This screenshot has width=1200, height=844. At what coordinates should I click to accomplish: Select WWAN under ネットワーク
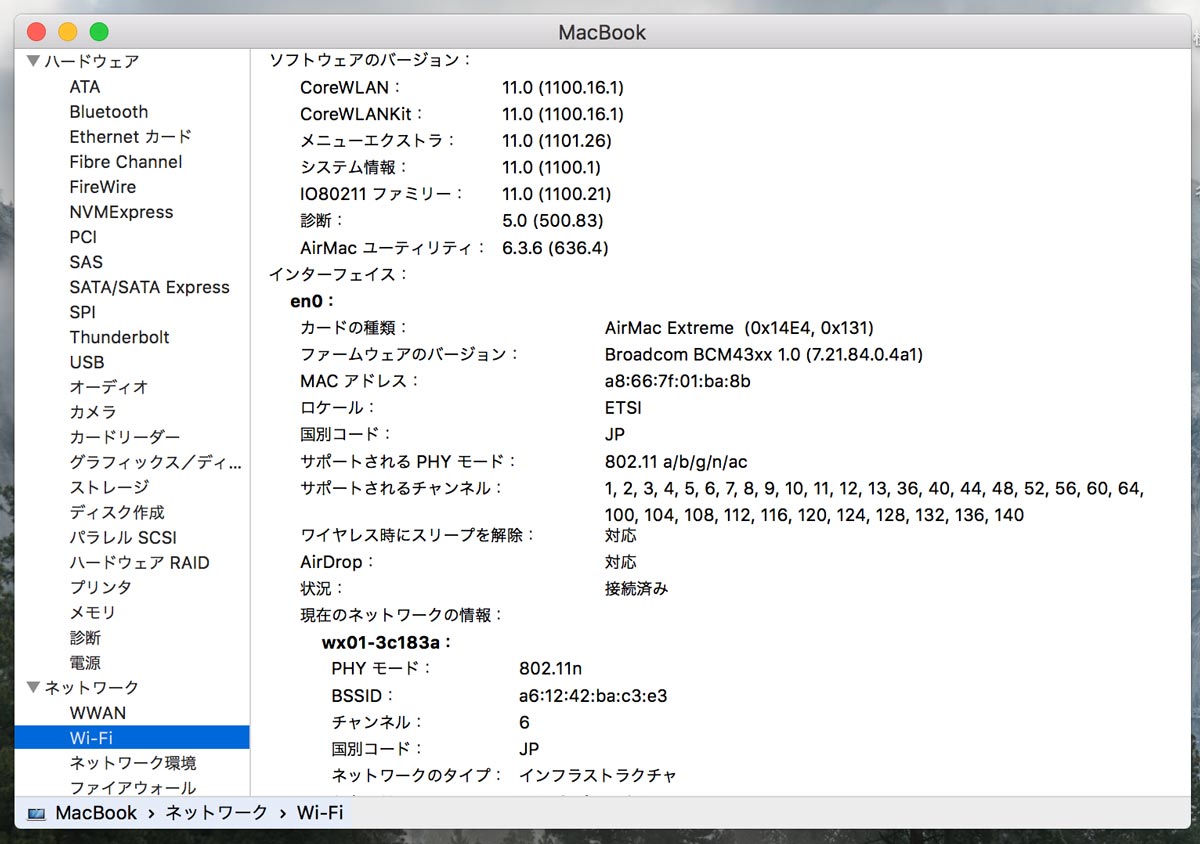tap(98, 713)
